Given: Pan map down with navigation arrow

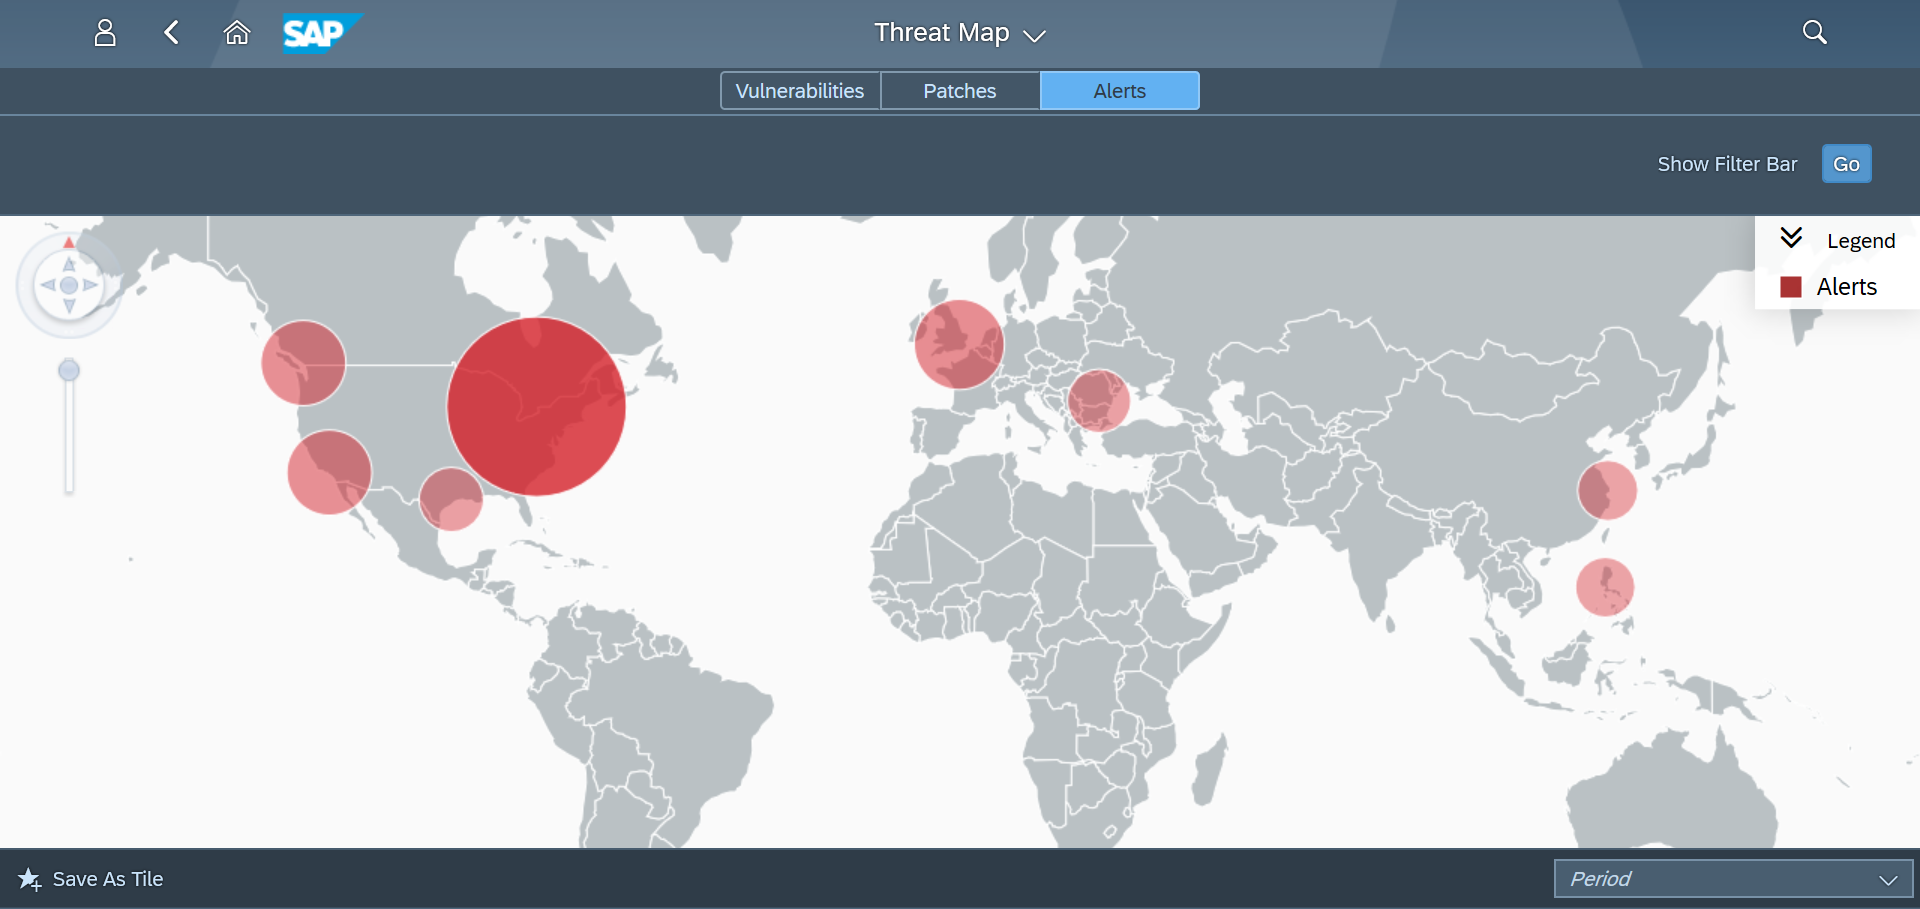Looking at the screenshot, I should click(69, 306).
